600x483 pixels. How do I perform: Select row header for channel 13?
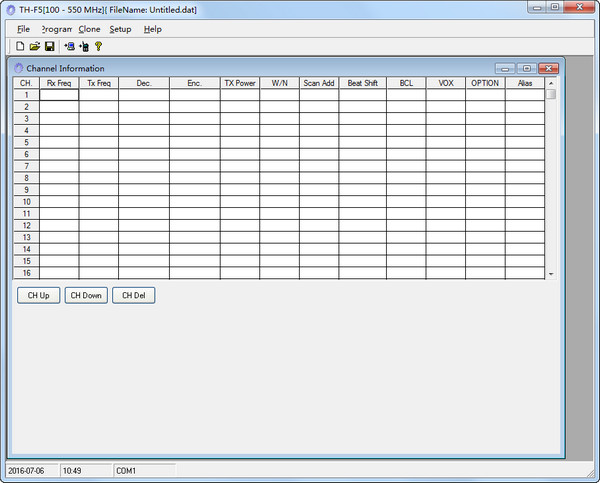pyautogui.click(x=26, y=237)
